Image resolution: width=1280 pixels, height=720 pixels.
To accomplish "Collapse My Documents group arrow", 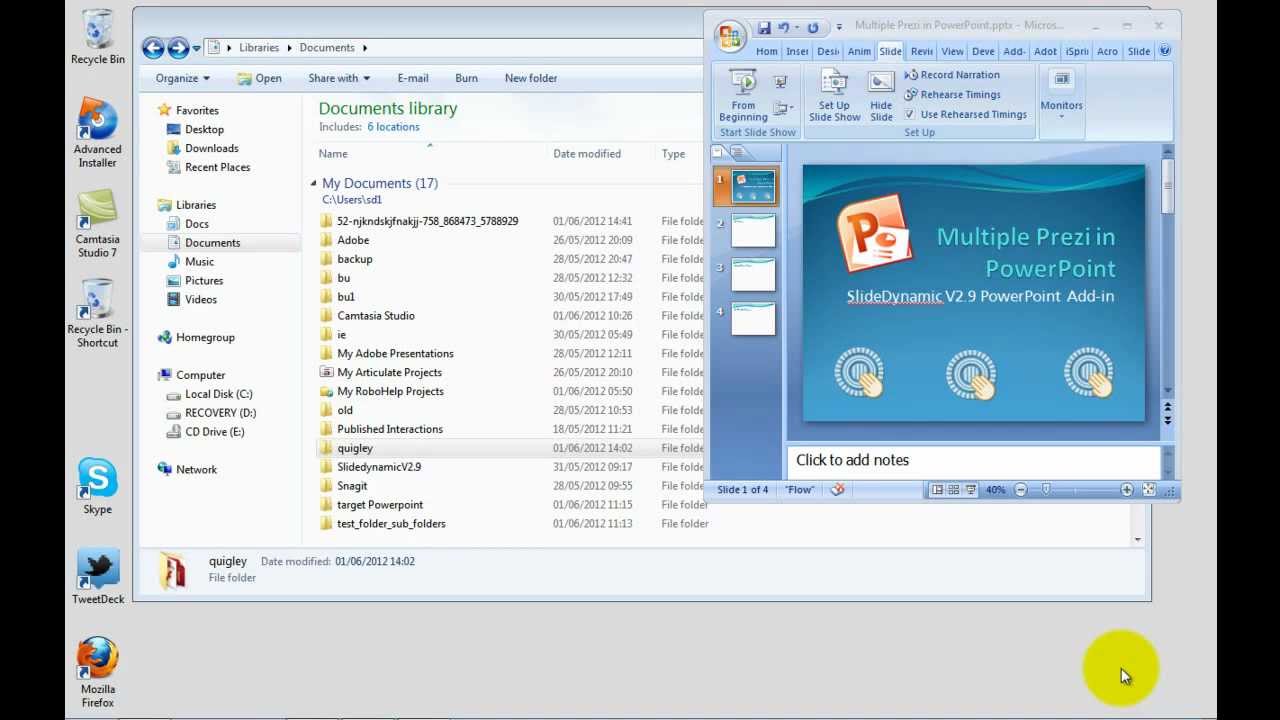I will [x=313, y=183].
